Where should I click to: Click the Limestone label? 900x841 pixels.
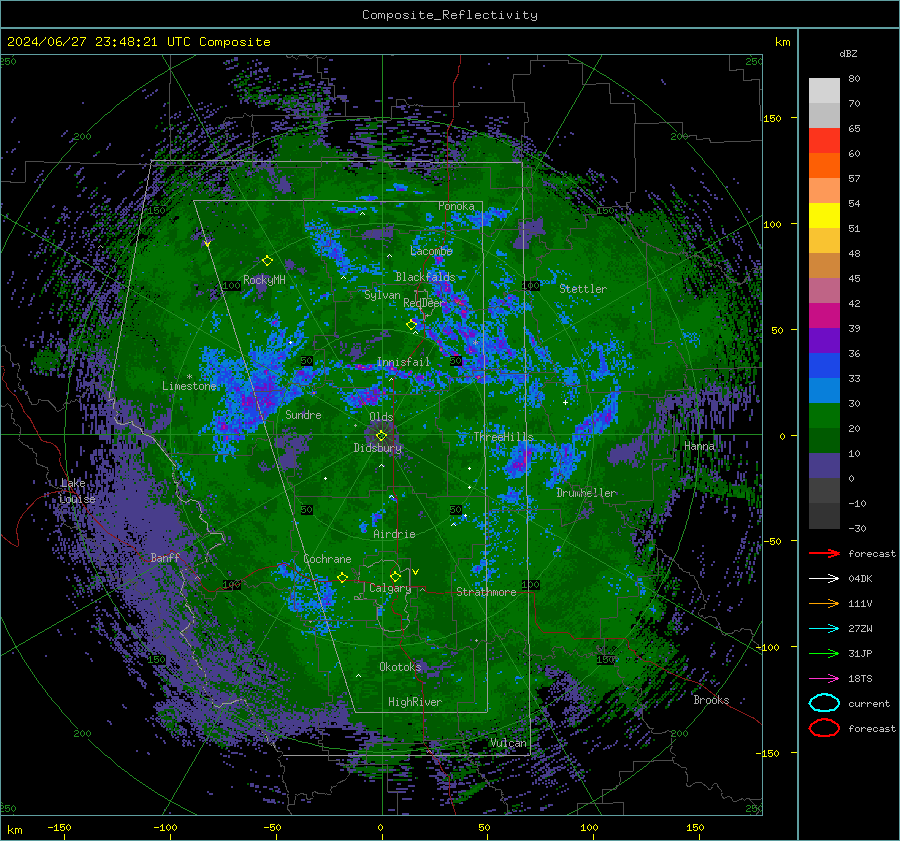[189, 386]
